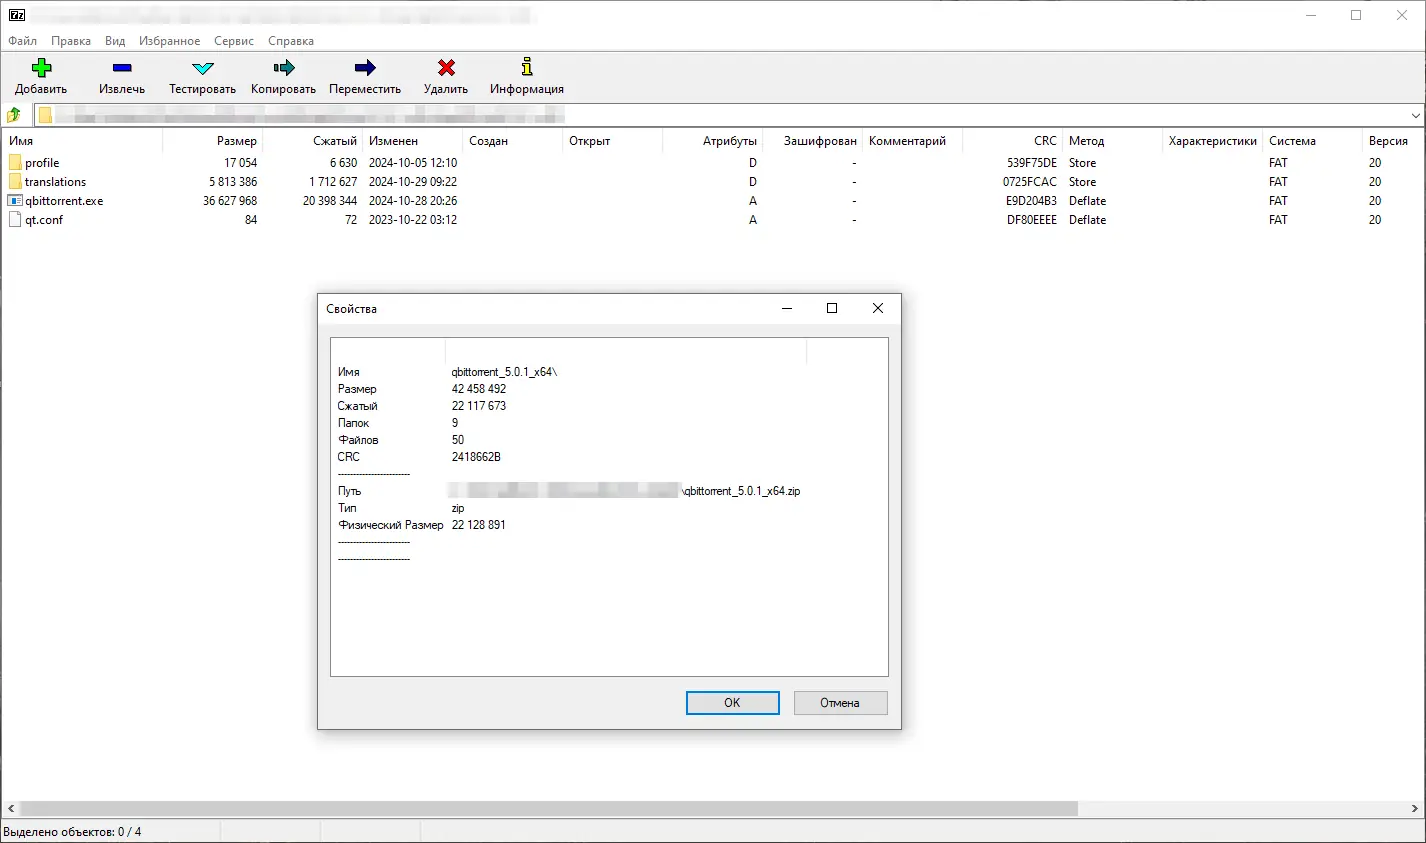1426x843 pixels.
Task: Open the Файл menu
Action: [23, 41]
